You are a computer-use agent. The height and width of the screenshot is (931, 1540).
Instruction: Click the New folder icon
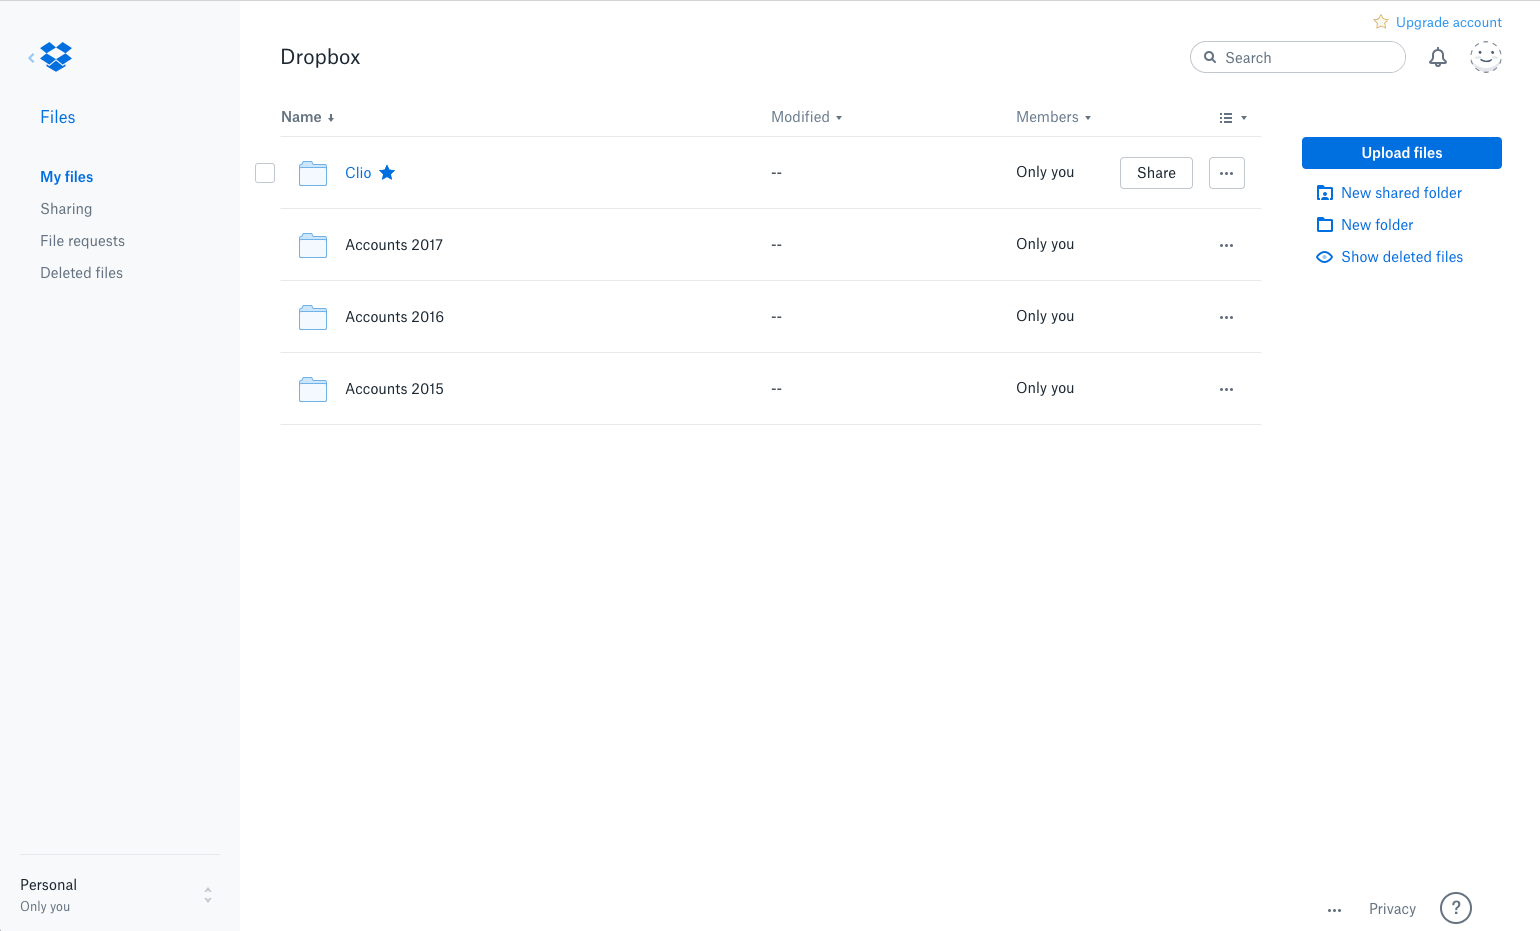coord(1325,225)
